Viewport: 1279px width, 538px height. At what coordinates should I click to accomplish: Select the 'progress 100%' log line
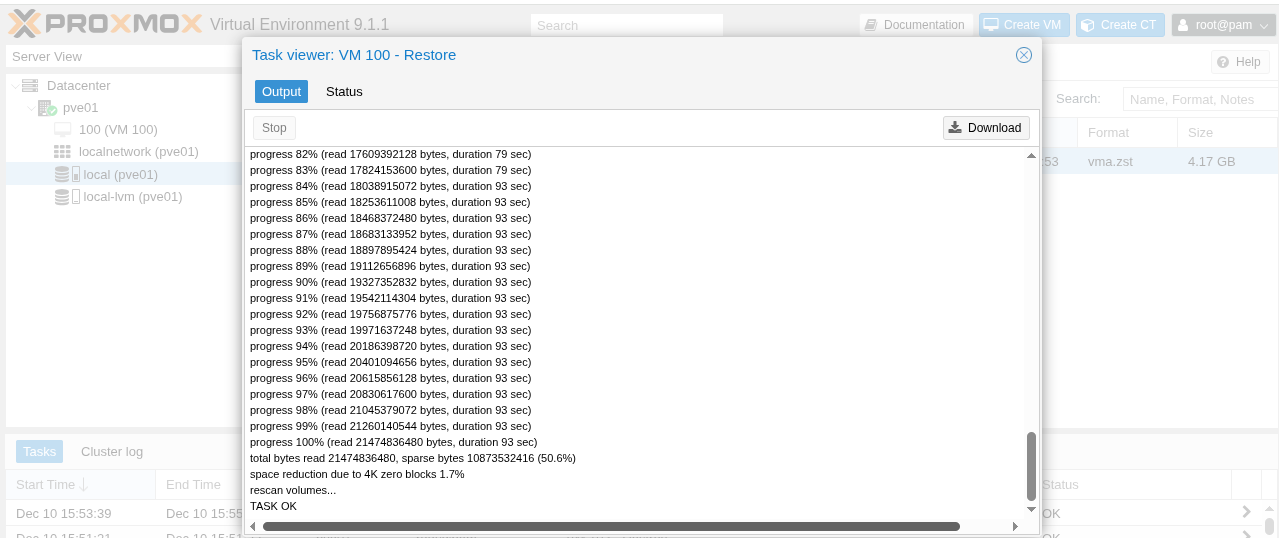(393, 442)
